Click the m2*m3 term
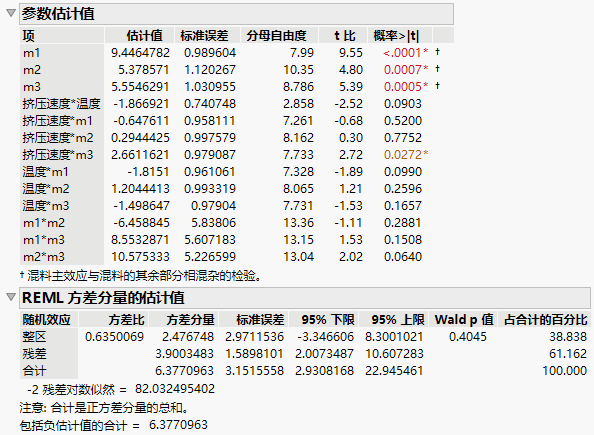The image size is (594, 435). 44,257
